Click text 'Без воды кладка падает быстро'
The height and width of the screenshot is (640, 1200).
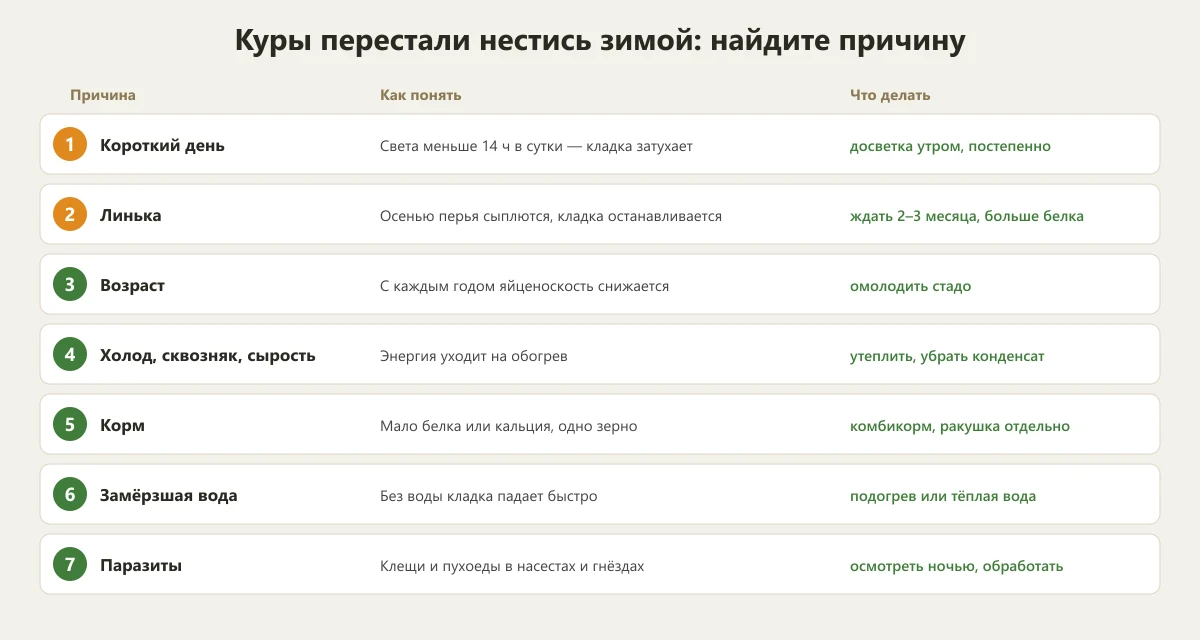pos(489,496)
